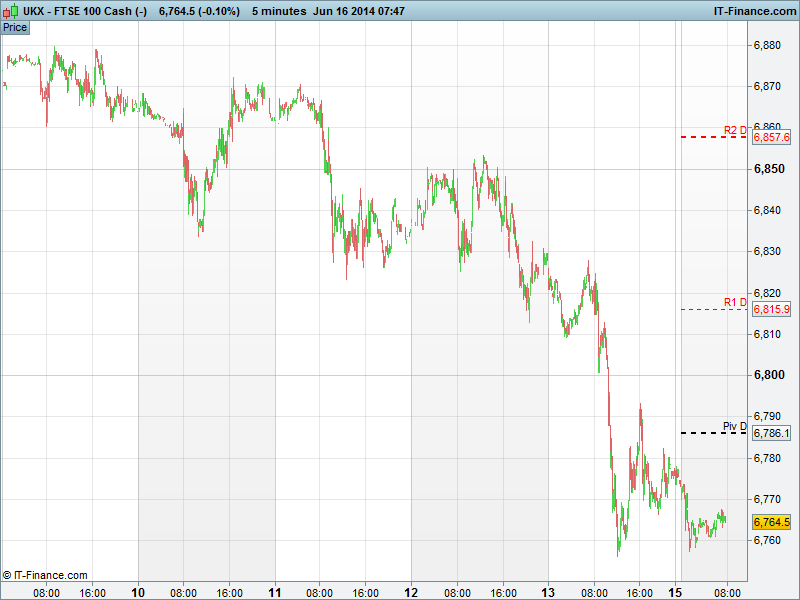This screenshot has width=800, height=600.
Task: Click day 10 marker on time axis
Action: coord(138,592)
